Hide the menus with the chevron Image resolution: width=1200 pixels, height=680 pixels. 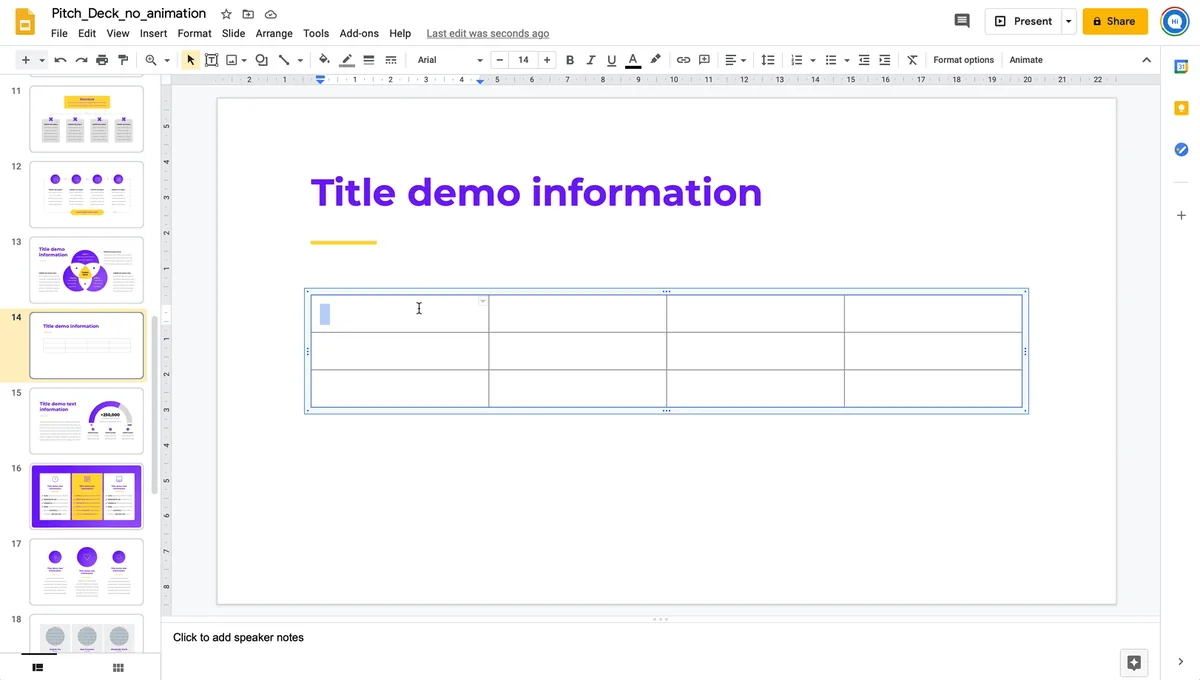tap(1146, 60)
